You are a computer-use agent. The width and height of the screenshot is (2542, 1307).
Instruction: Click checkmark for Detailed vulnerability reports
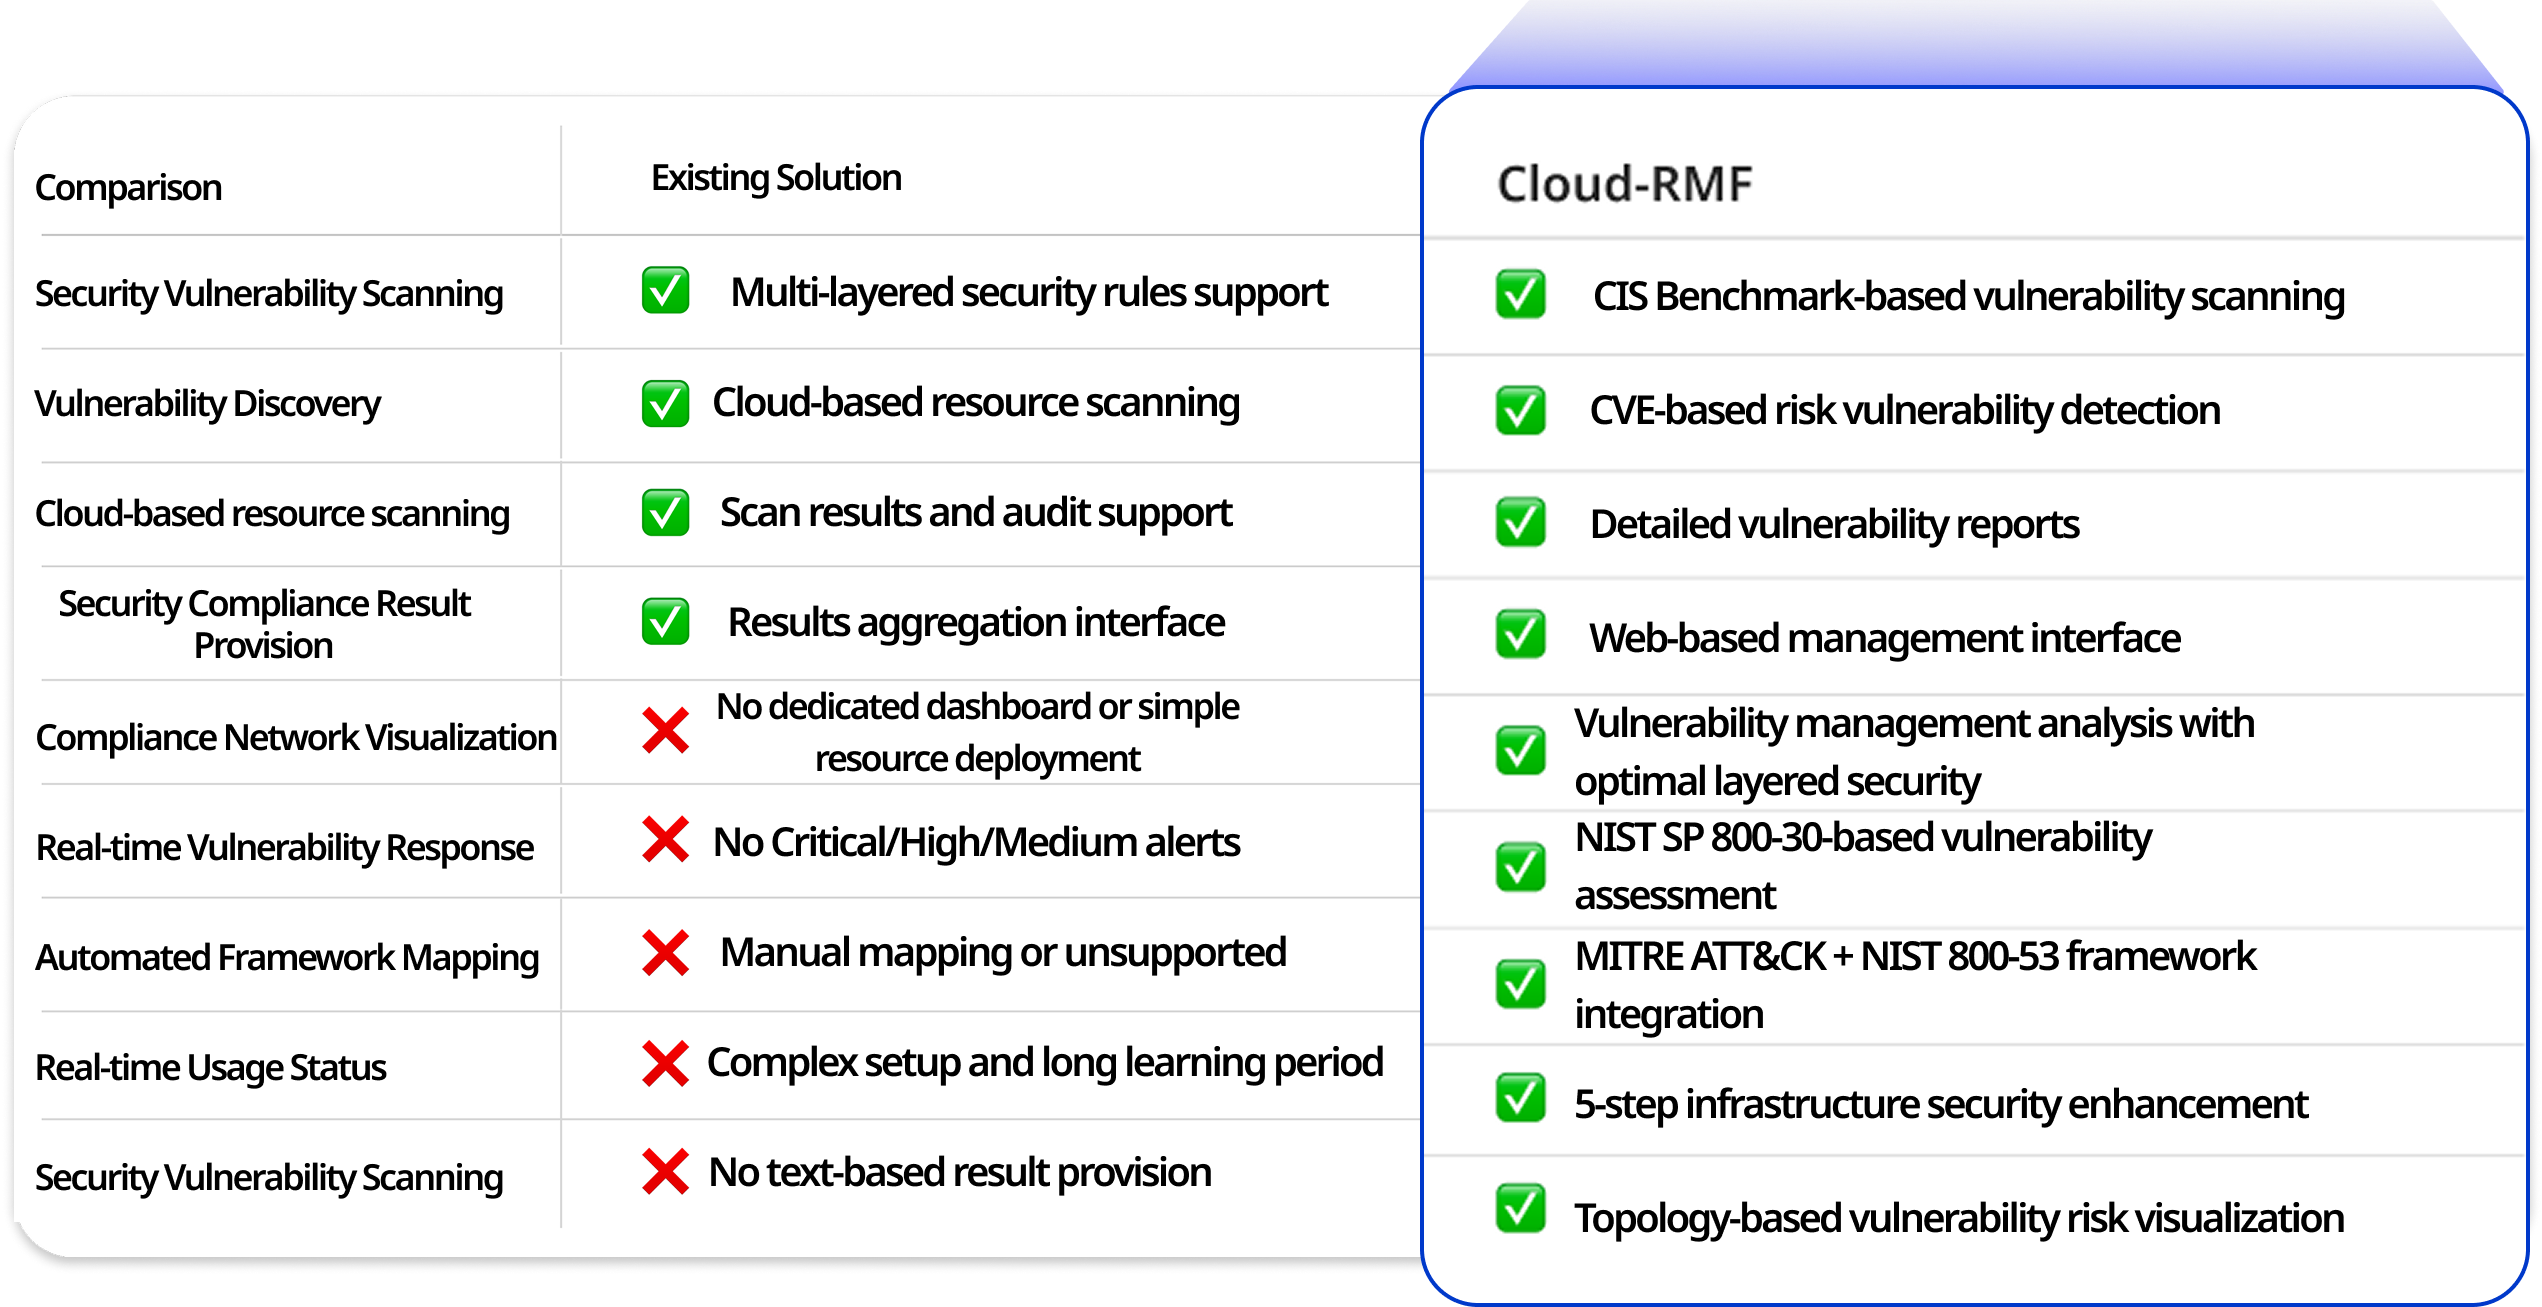[x=1520, y=522]
